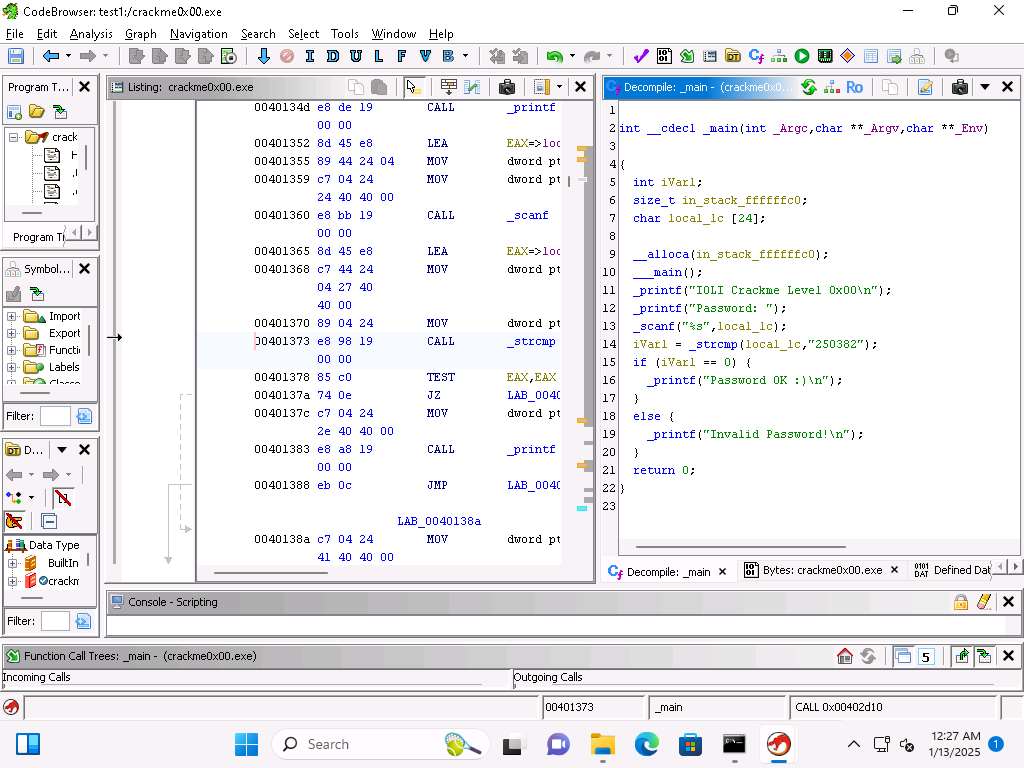Expand the Imports folder in Symbol Tree
The width and height of the screenshot is (1024, 768).
[12, 317]
